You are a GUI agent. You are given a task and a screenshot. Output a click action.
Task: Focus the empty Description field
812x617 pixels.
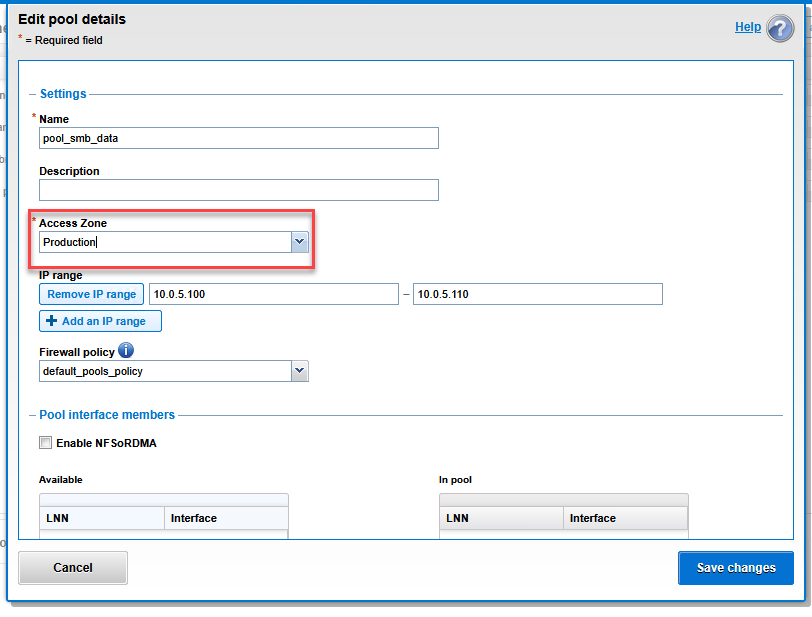(x=238, y=190)
